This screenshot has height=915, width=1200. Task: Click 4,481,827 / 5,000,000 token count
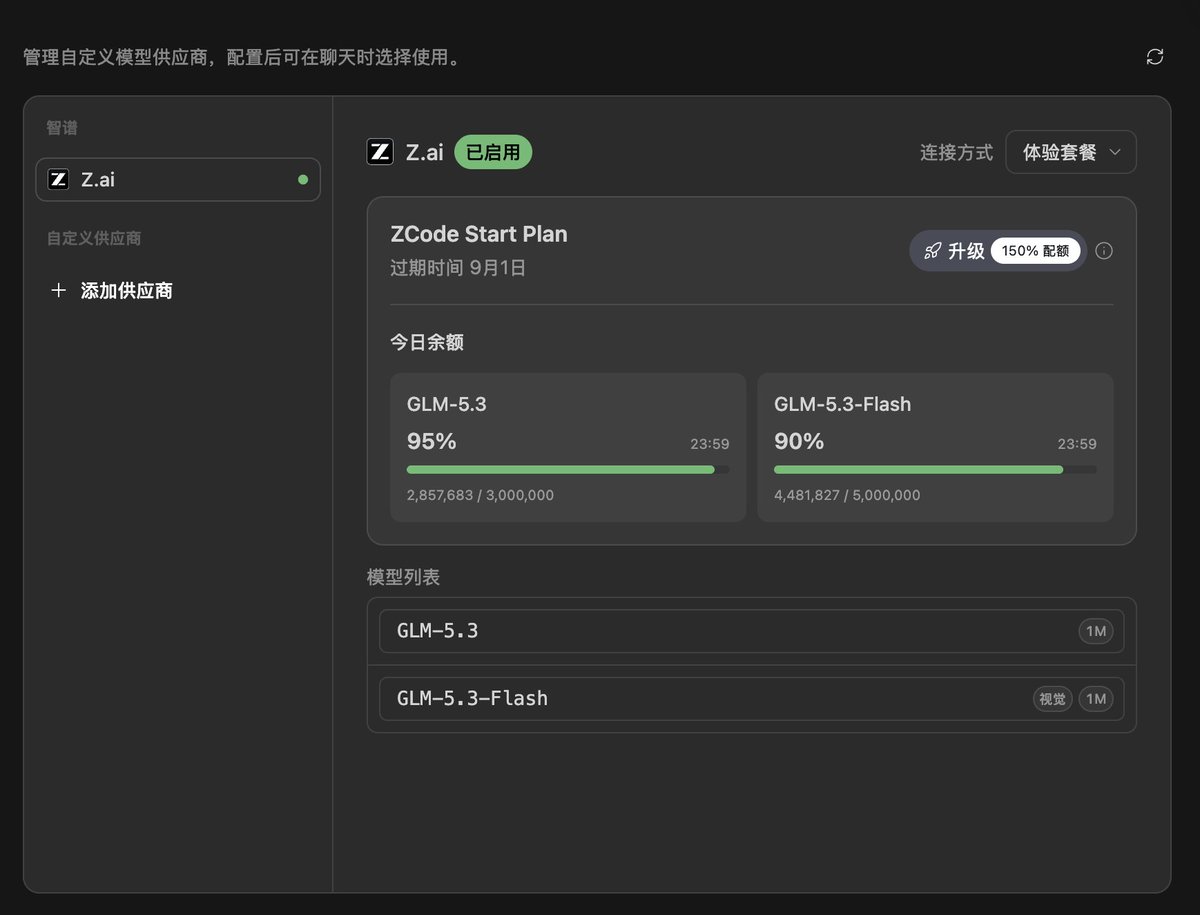tap(847, 495)
